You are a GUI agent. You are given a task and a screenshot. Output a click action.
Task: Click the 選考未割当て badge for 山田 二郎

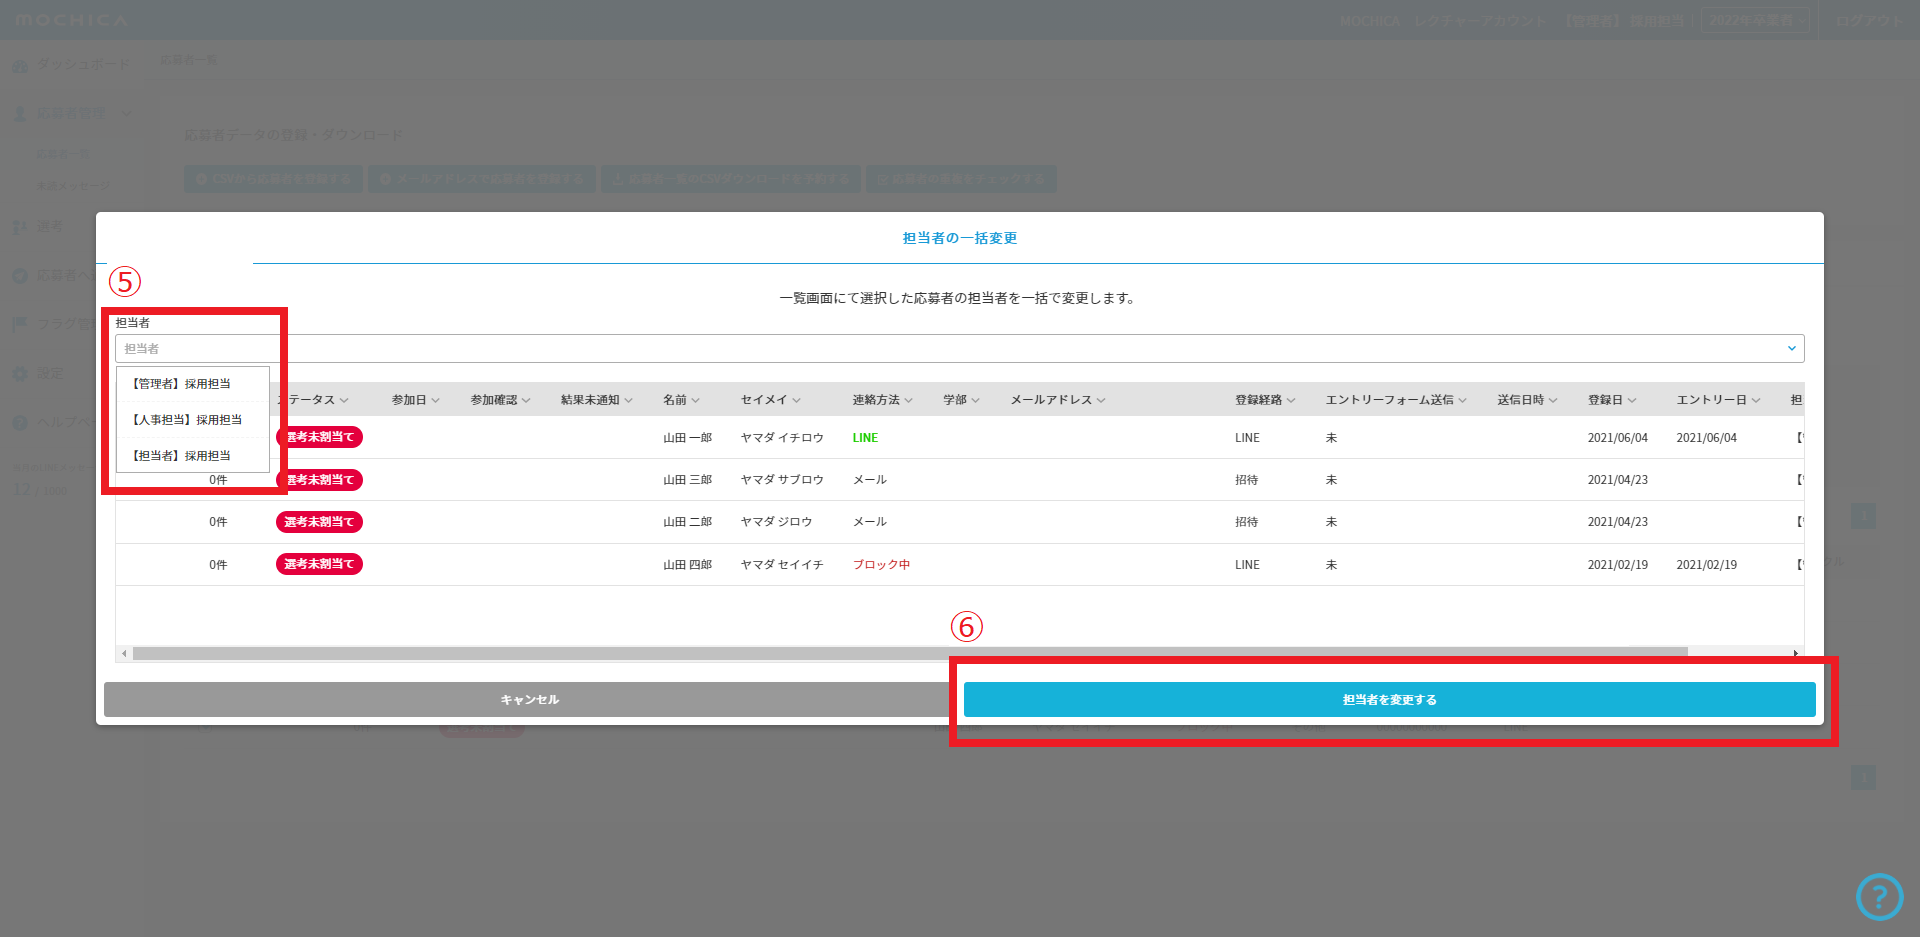[x=319, y=522]
